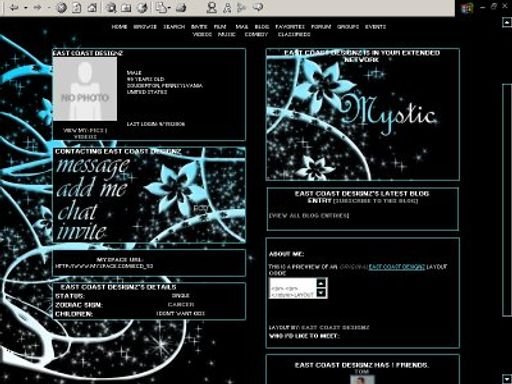The image size is (512, 384).
Task: Click the code box scroll down arrow
Action: pyautogui.click(x=321, y=293)
